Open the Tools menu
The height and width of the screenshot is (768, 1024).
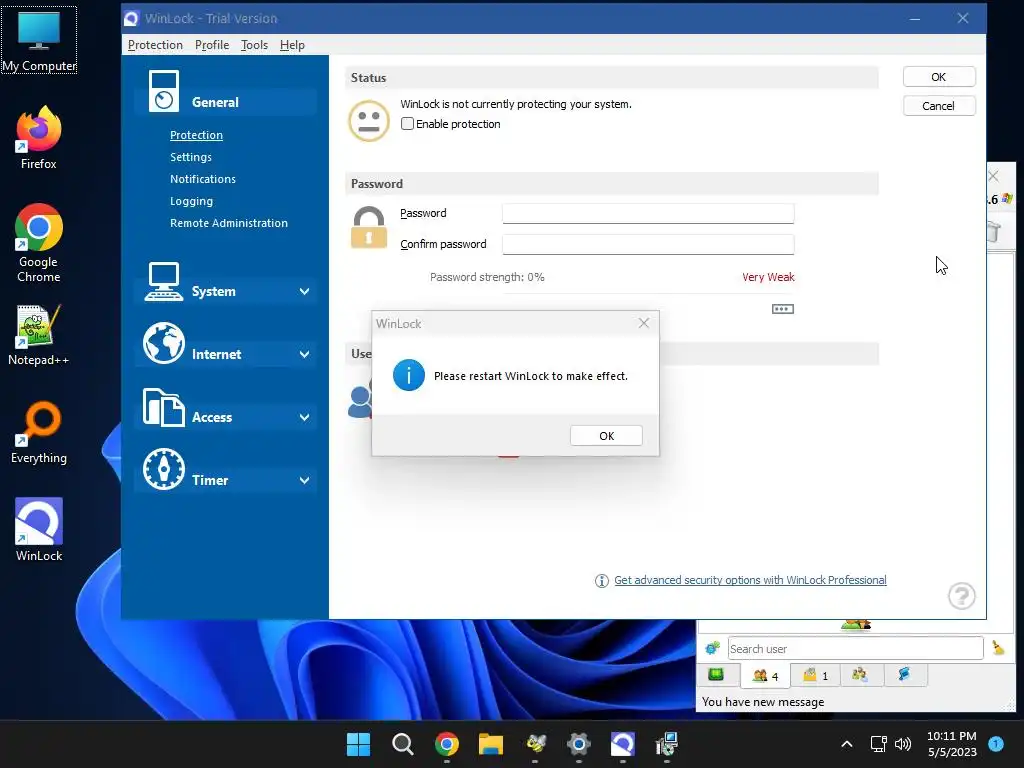(x=254, y=44)
